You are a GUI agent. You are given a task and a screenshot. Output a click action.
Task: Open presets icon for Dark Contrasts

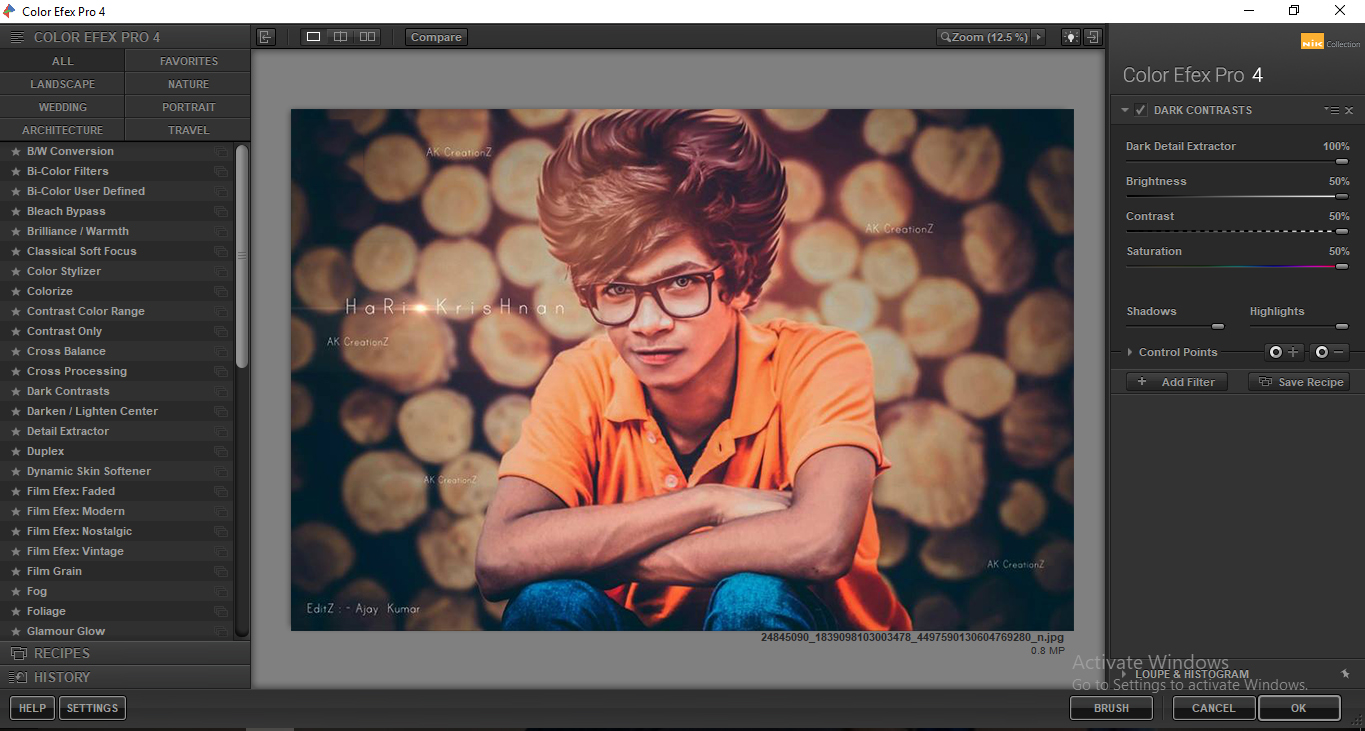(x=221, y=392)
